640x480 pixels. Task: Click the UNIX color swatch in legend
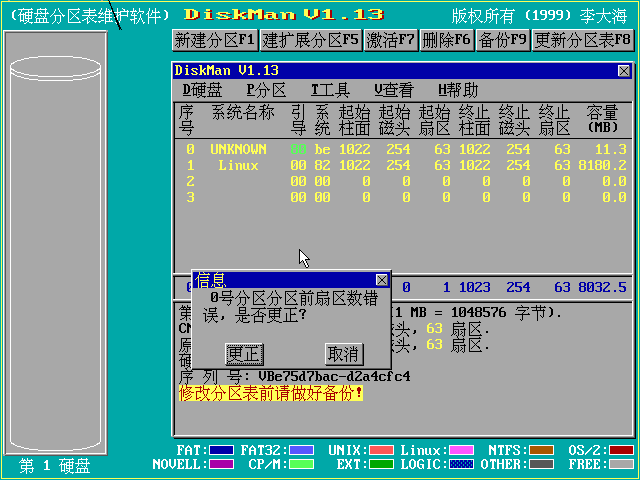pos(382,450)
